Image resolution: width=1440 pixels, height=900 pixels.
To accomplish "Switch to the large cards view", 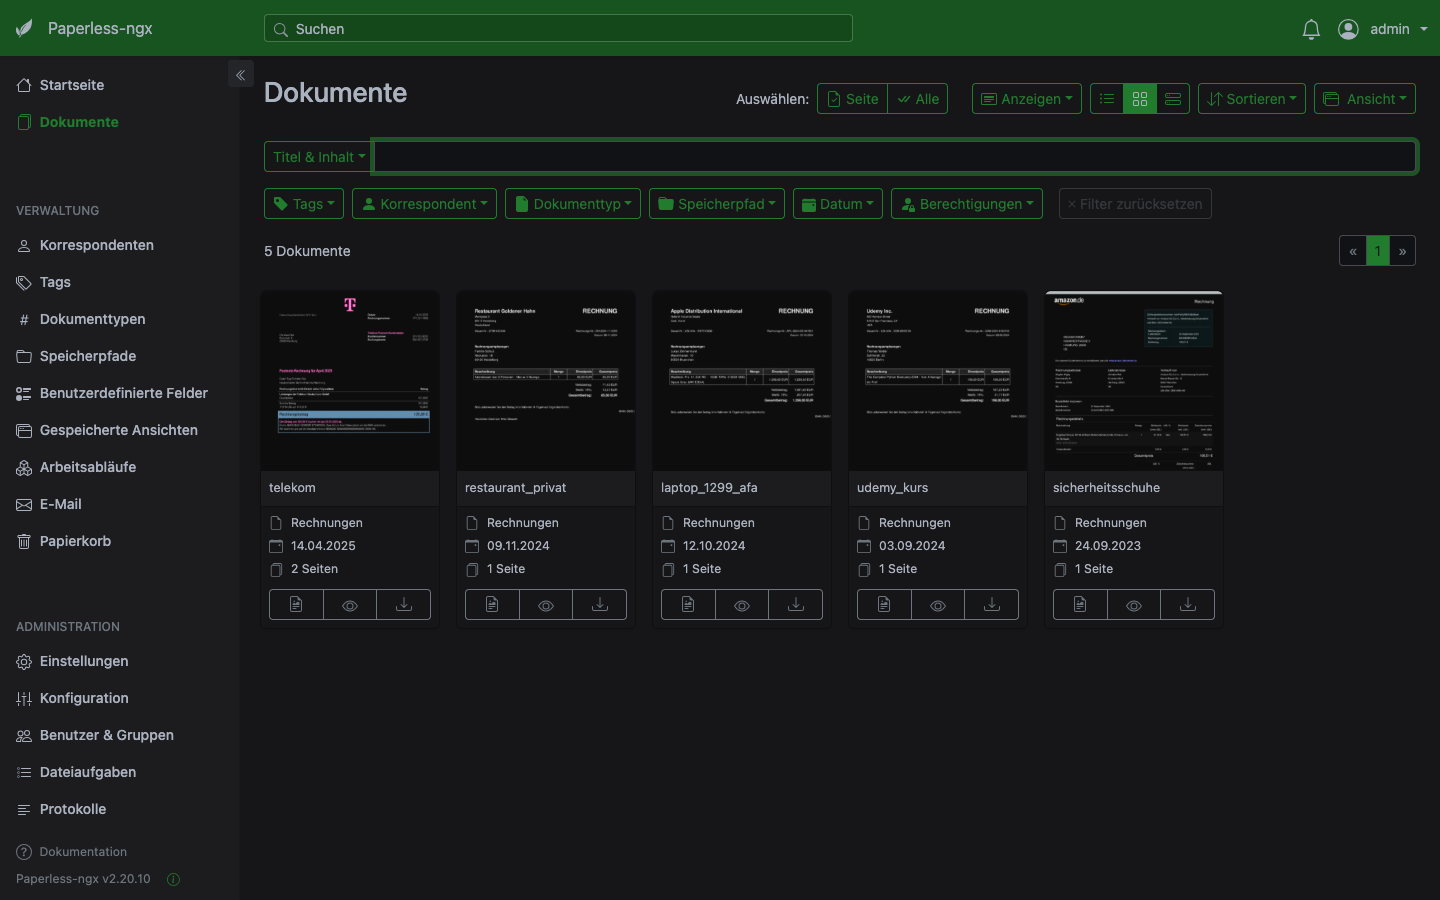I will pyautogui.click(x=1173, y=99).
